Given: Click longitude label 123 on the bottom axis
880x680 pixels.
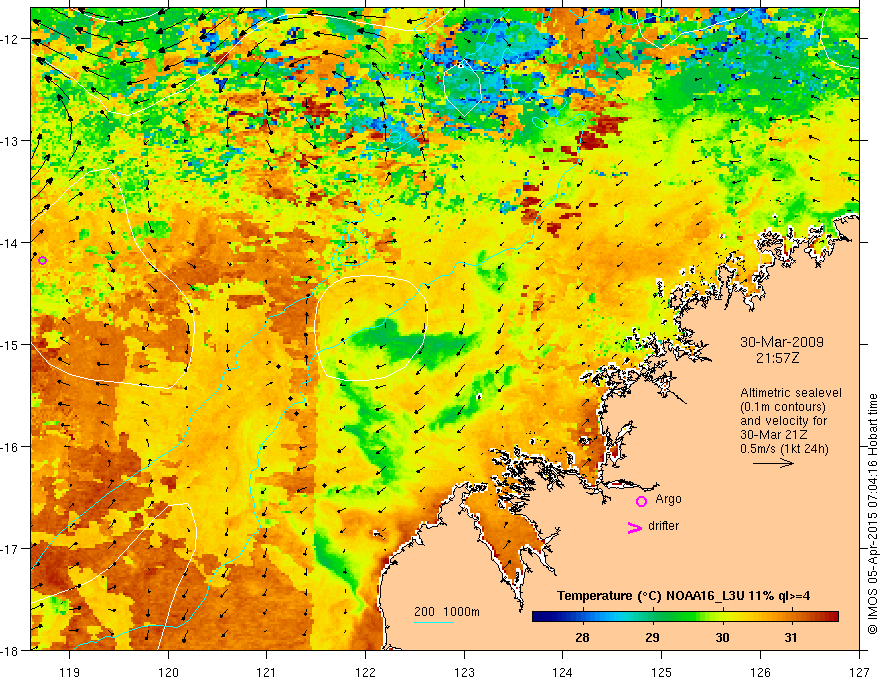Looking at the screenshot, I should click(464, 672).
